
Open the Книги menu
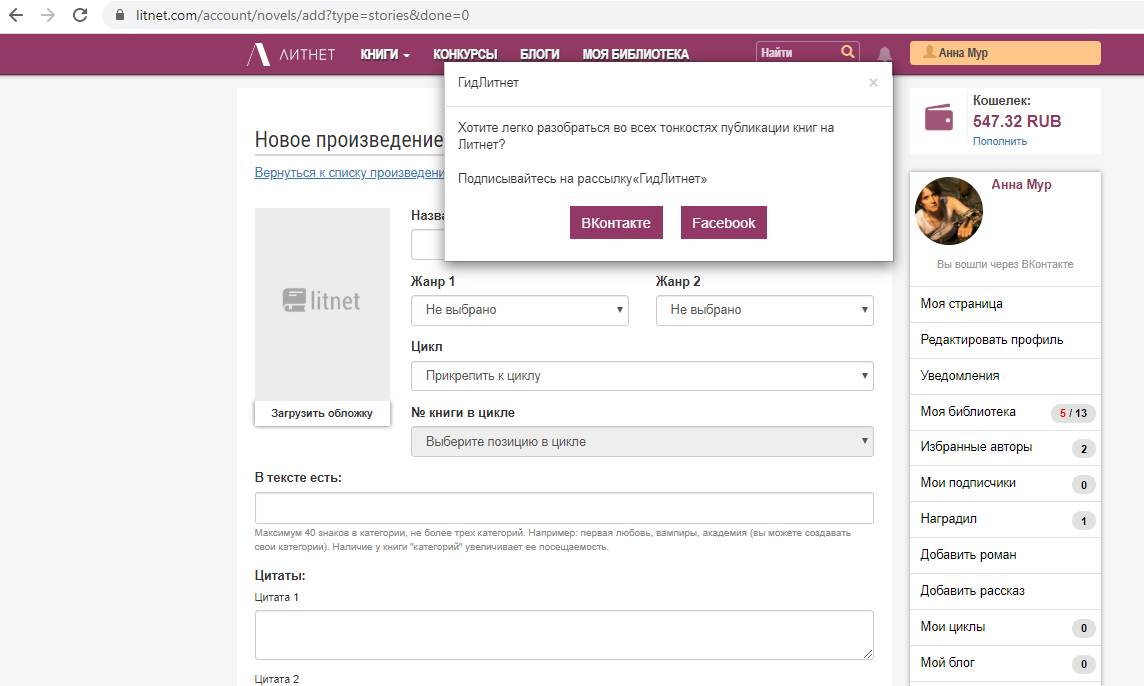click(385, 54)
